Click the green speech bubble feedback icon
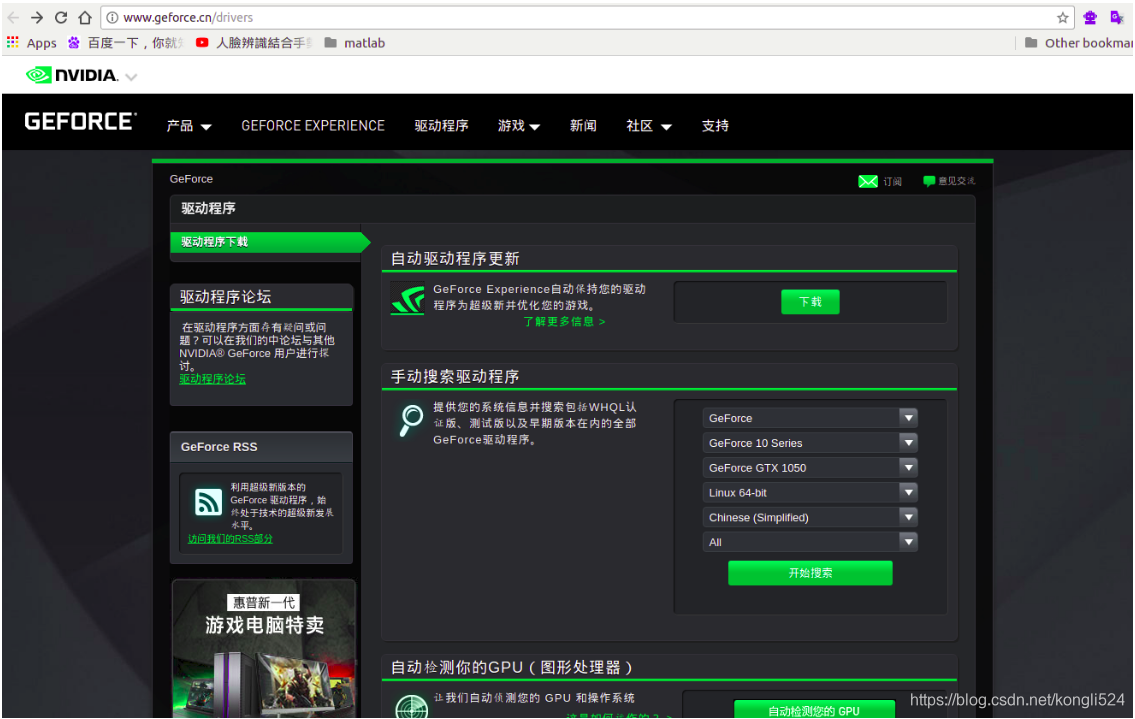Image resolution: width=1135 pixels, height=719 pixels. [929, 181]
